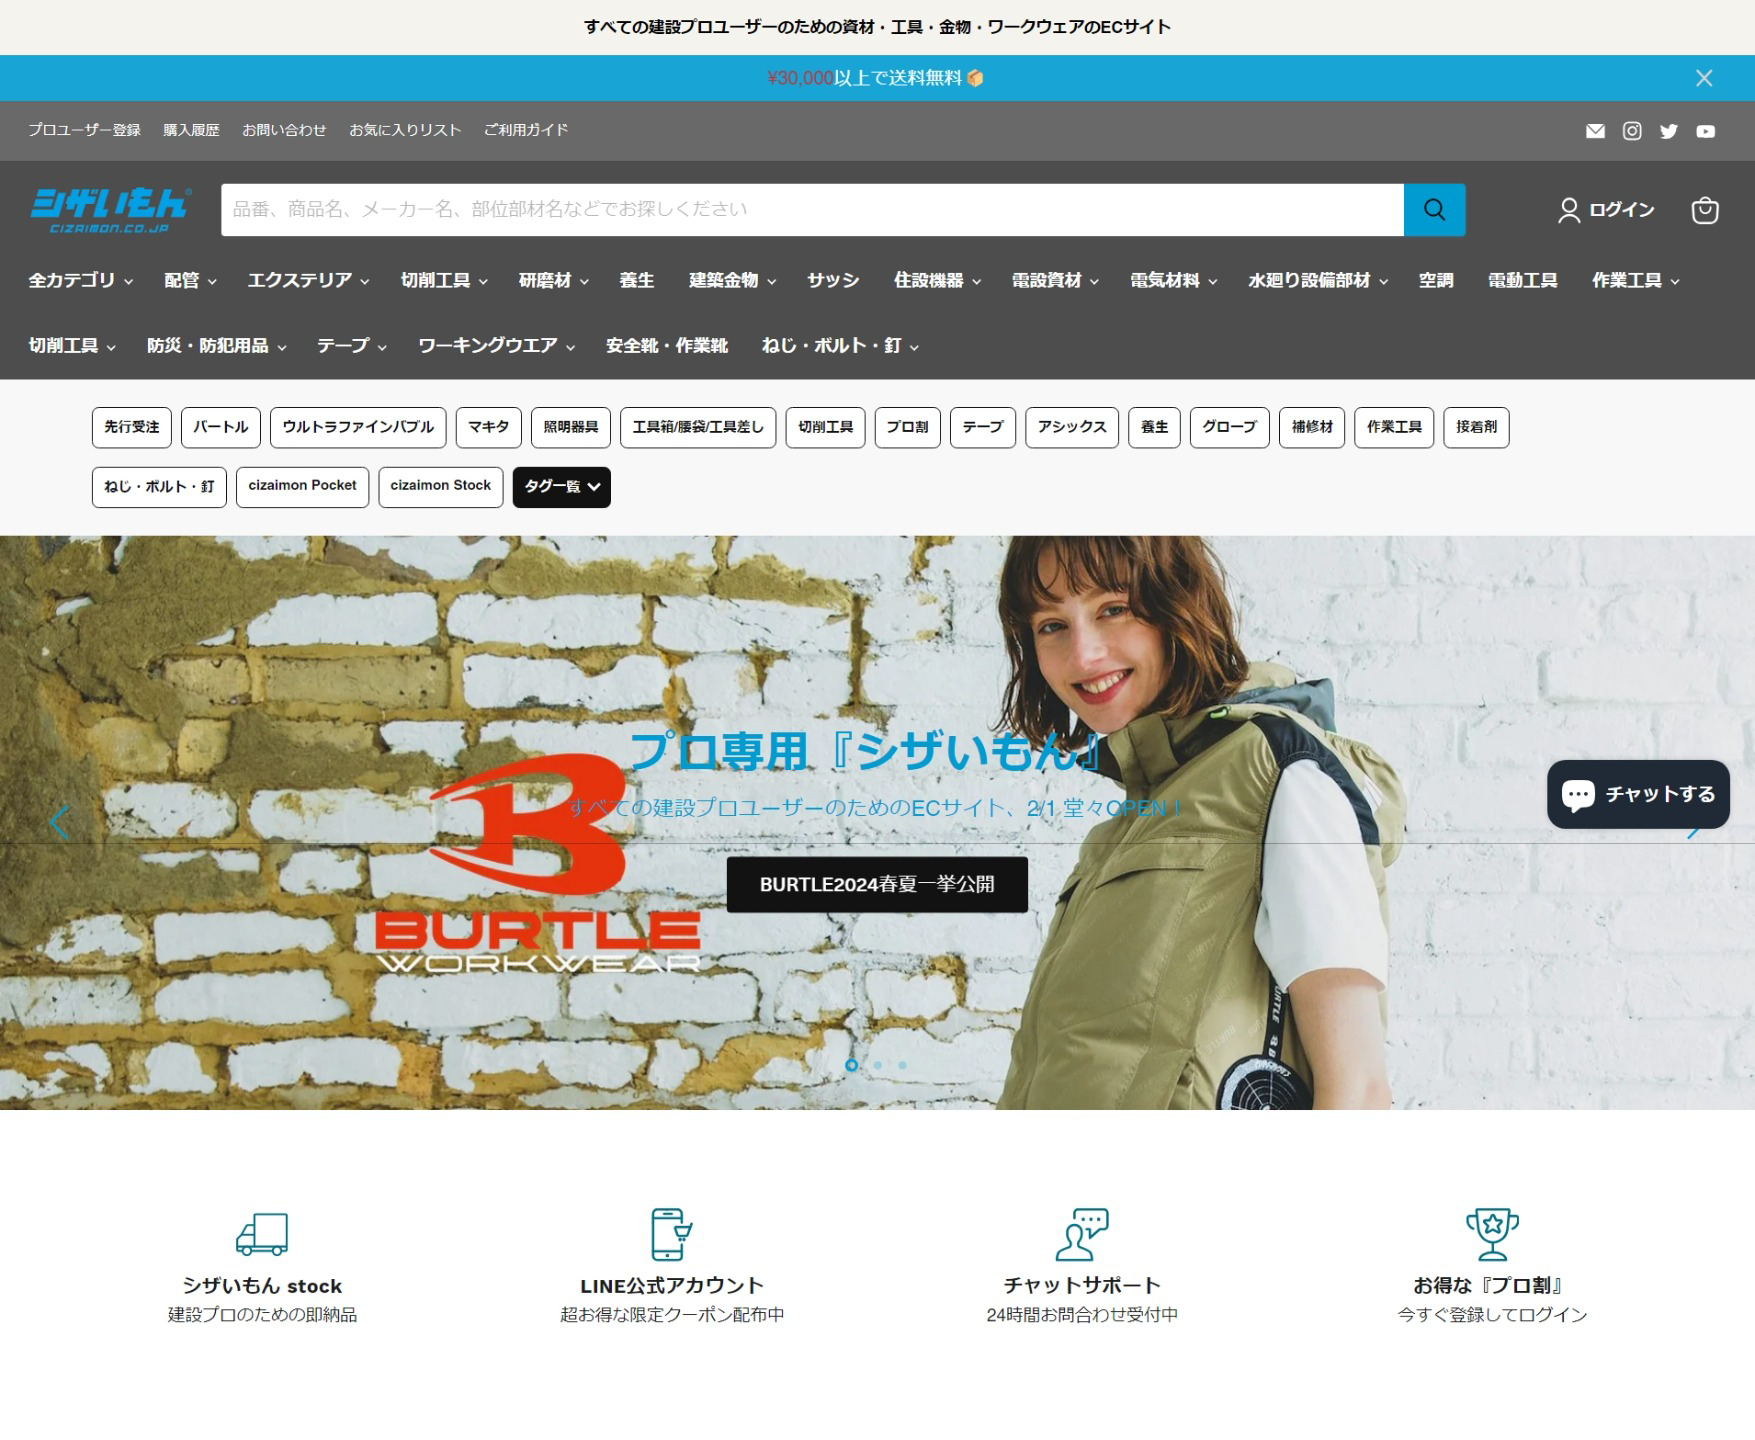Screen dimensions: 1755x1440
Task: Select the マキタ tag
Action: [x=488, y=427]
